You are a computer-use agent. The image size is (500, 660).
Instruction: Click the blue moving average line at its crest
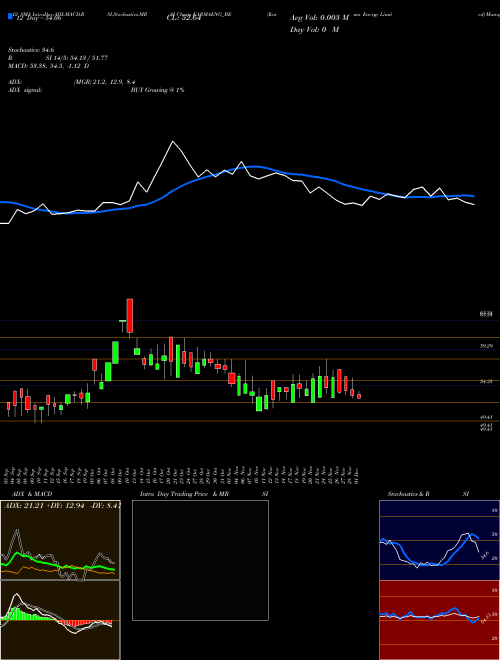click(253, 167)
